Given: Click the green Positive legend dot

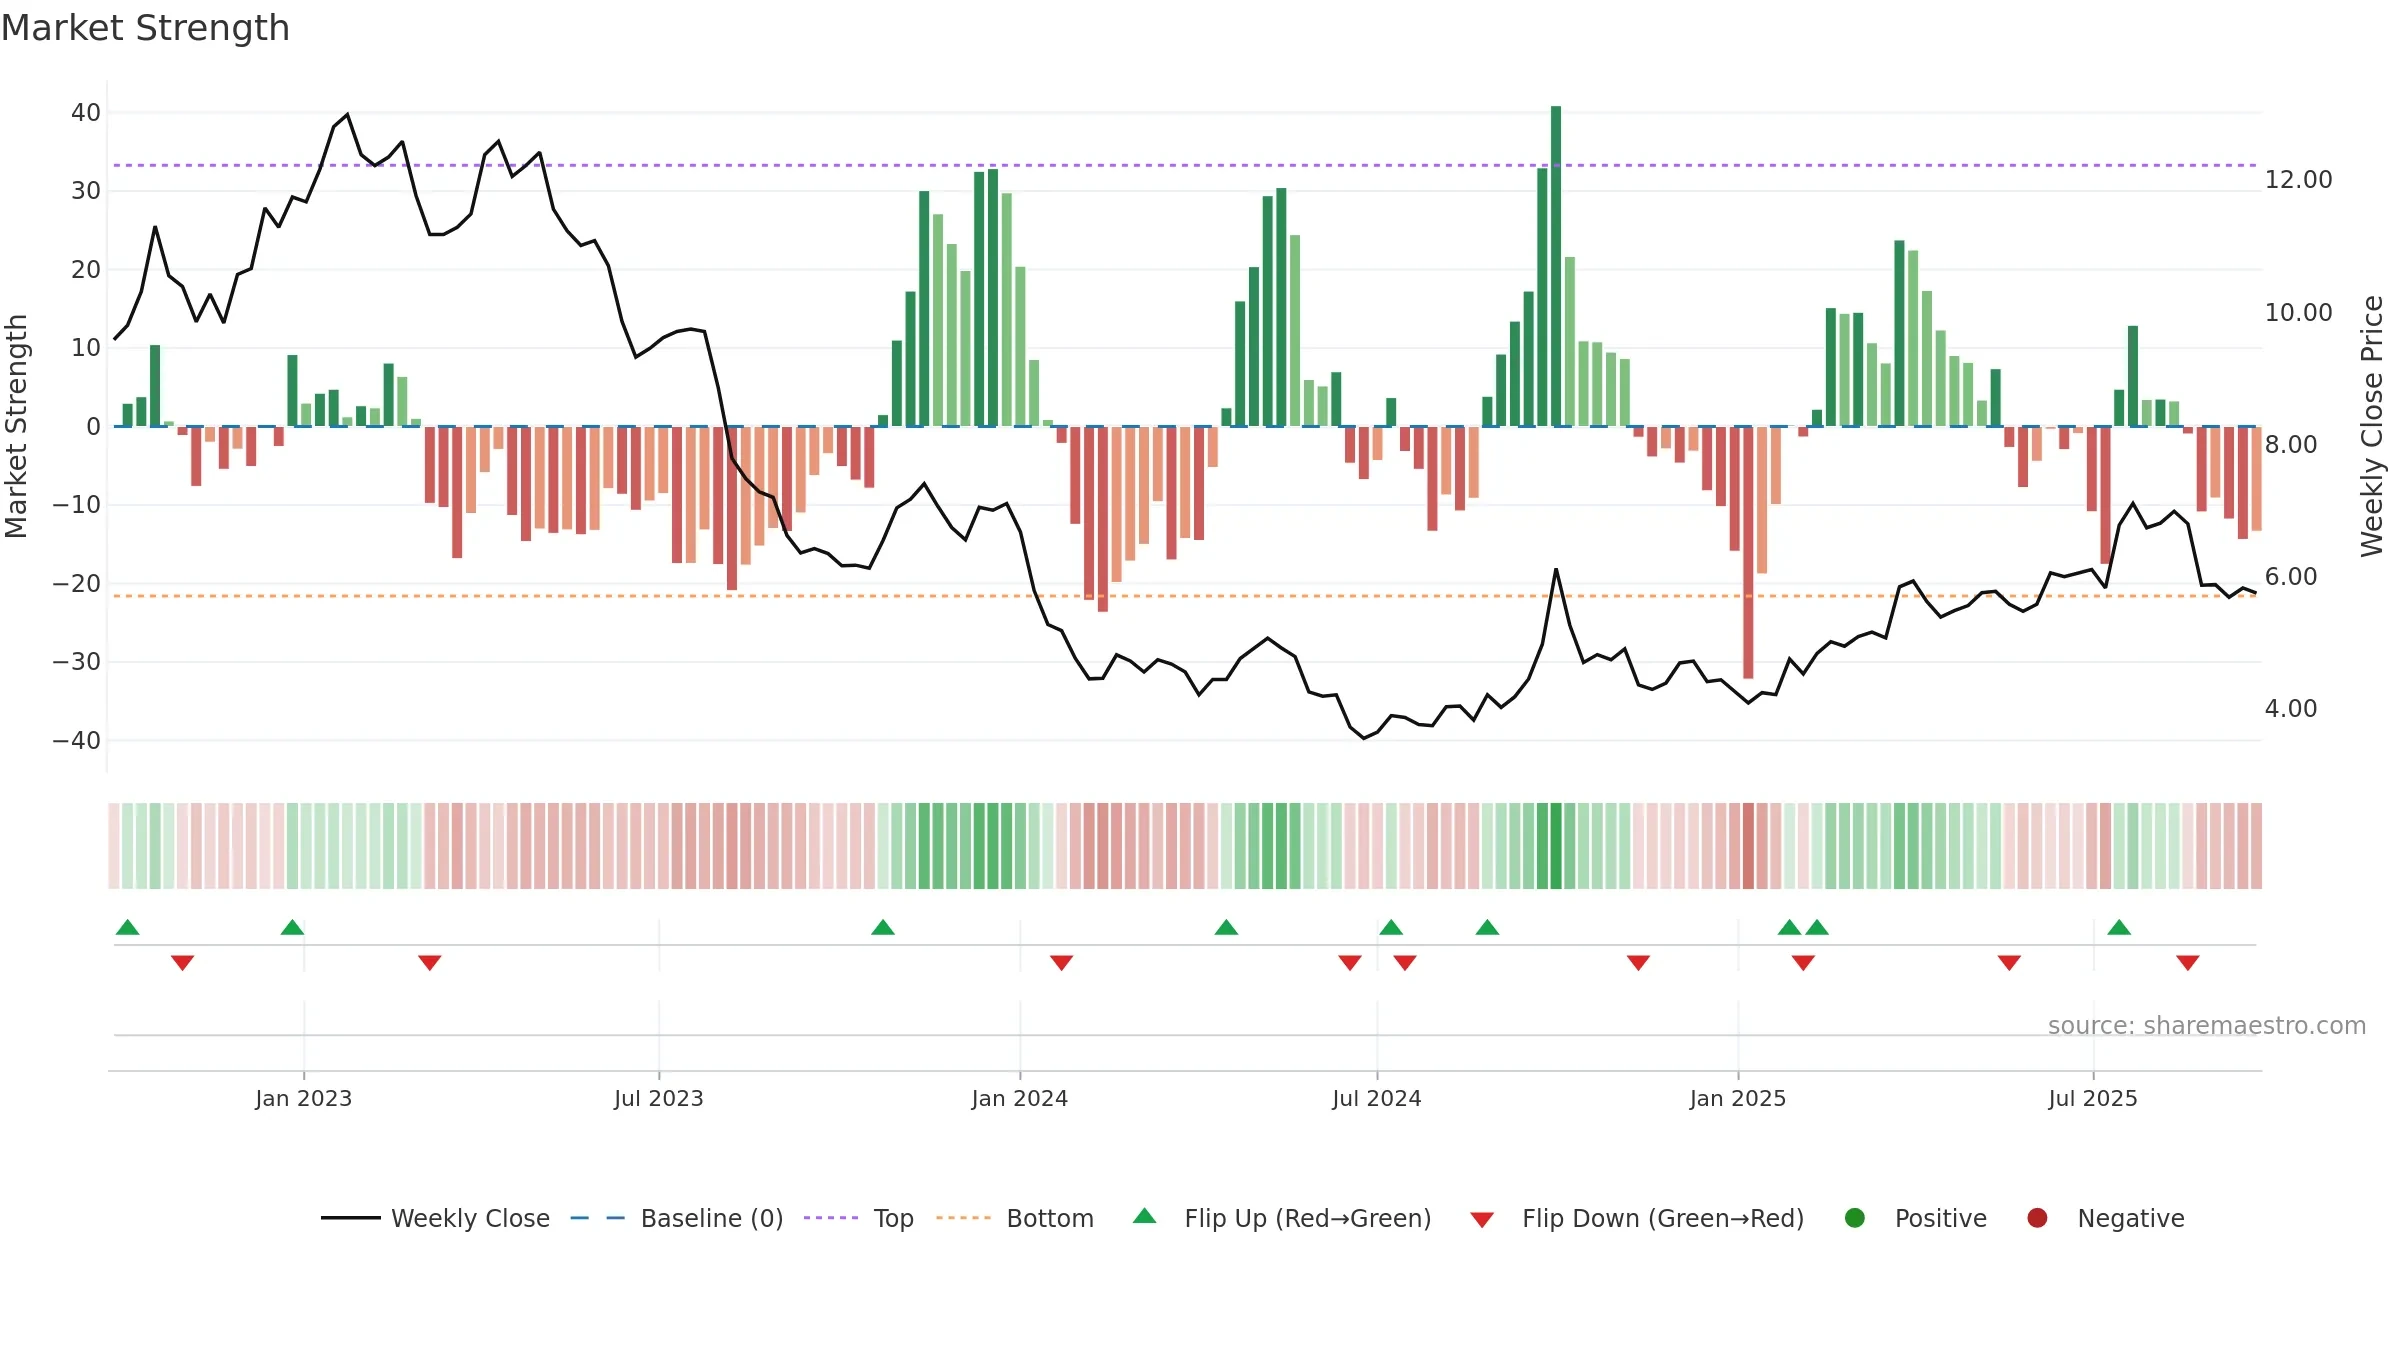Looking at the screenshot, I should 1855,1218.
